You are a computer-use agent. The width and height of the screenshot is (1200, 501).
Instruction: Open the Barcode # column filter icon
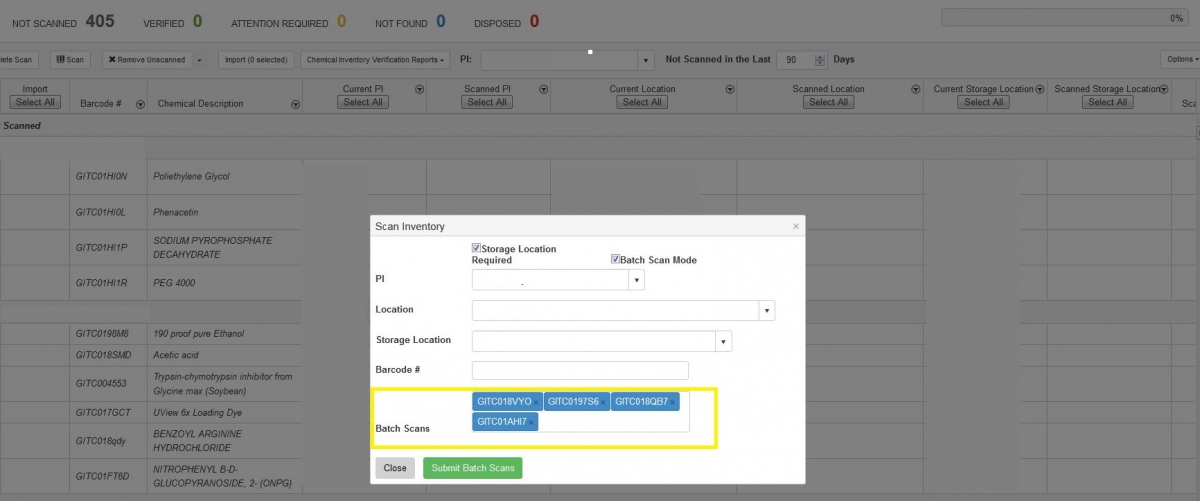140,104
